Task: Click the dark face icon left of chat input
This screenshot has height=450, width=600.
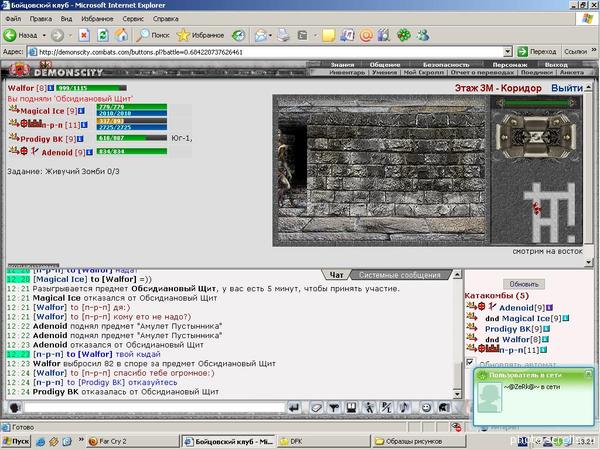Action: 15,408
